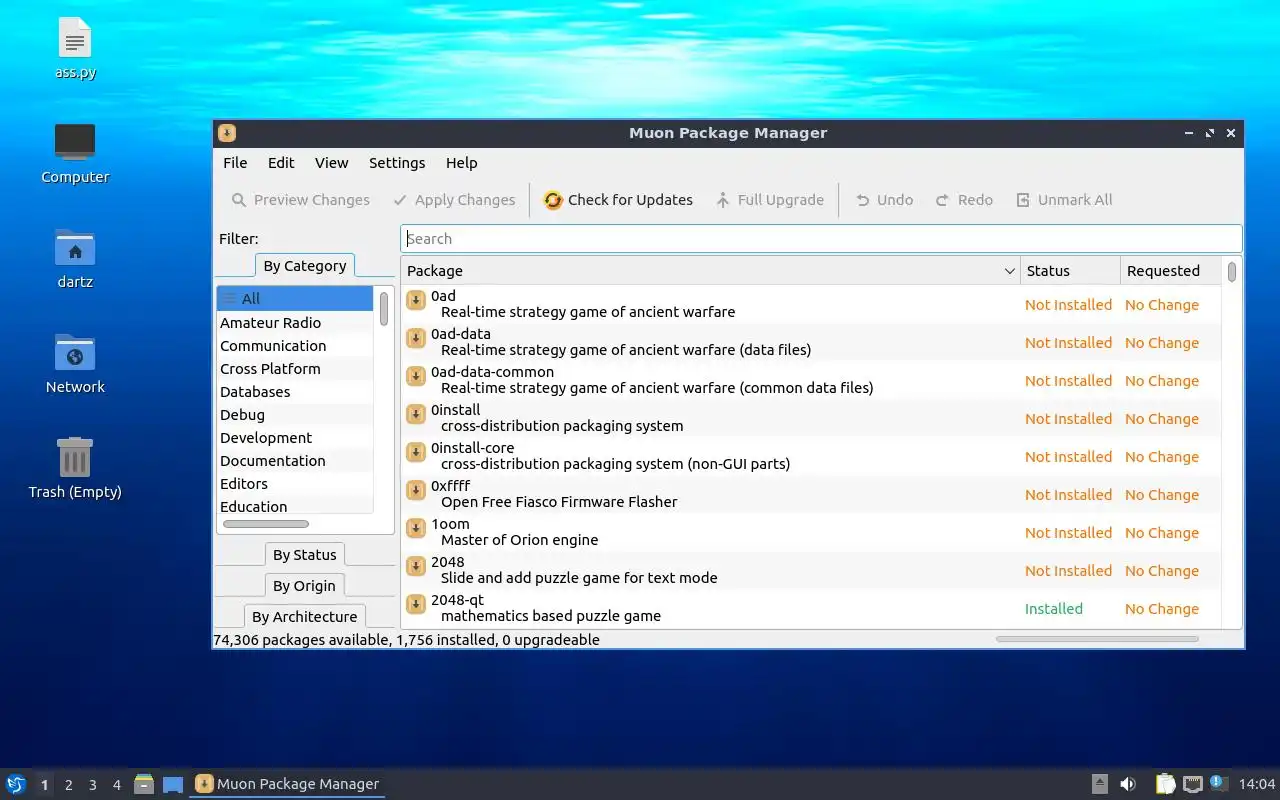
Task: Select the All category
Action: point(295,299)
